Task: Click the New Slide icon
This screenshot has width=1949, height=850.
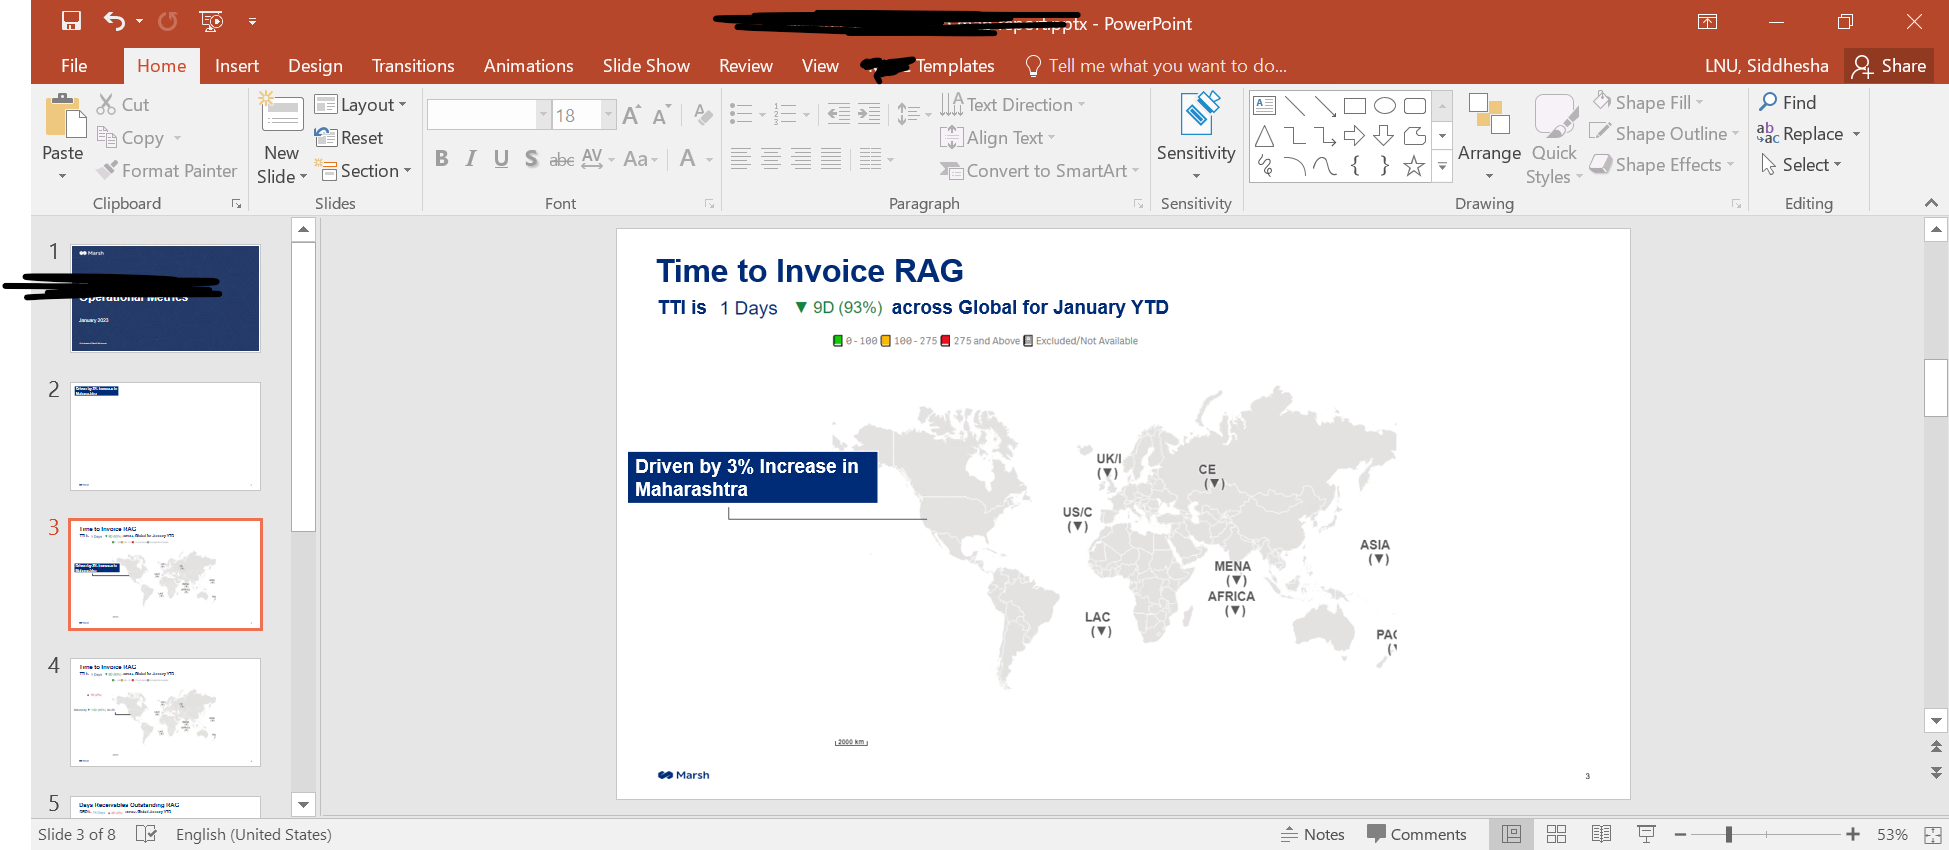Action: click(282, 115)
